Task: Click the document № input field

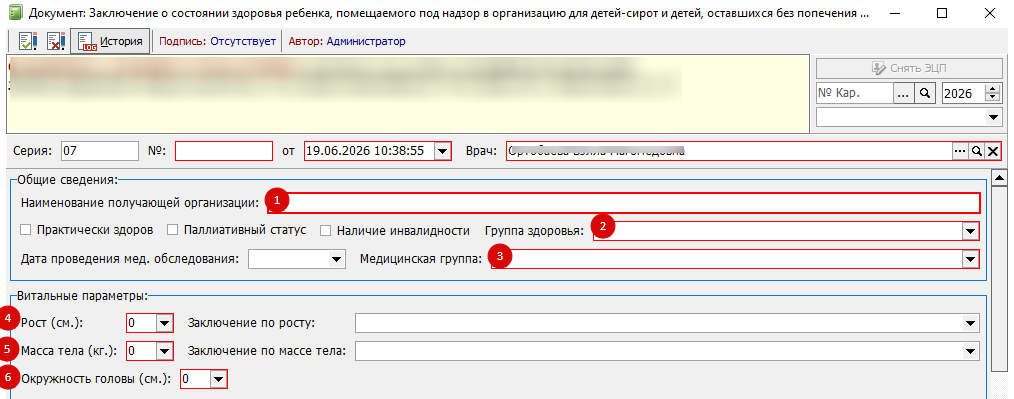Action: click(x=224, y=151)
